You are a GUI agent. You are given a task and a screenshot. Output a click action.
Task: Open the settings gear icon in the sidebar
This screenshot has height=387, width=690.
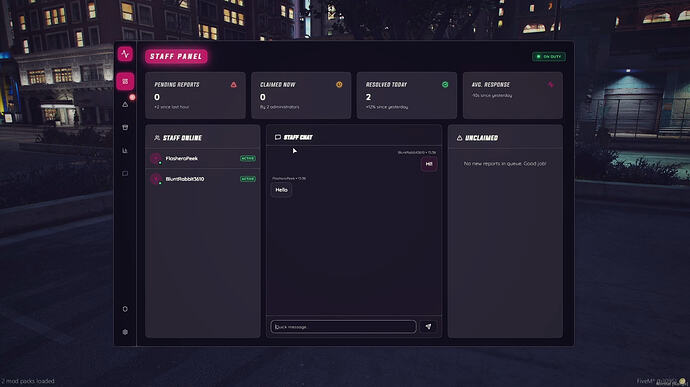click(125, 332)
